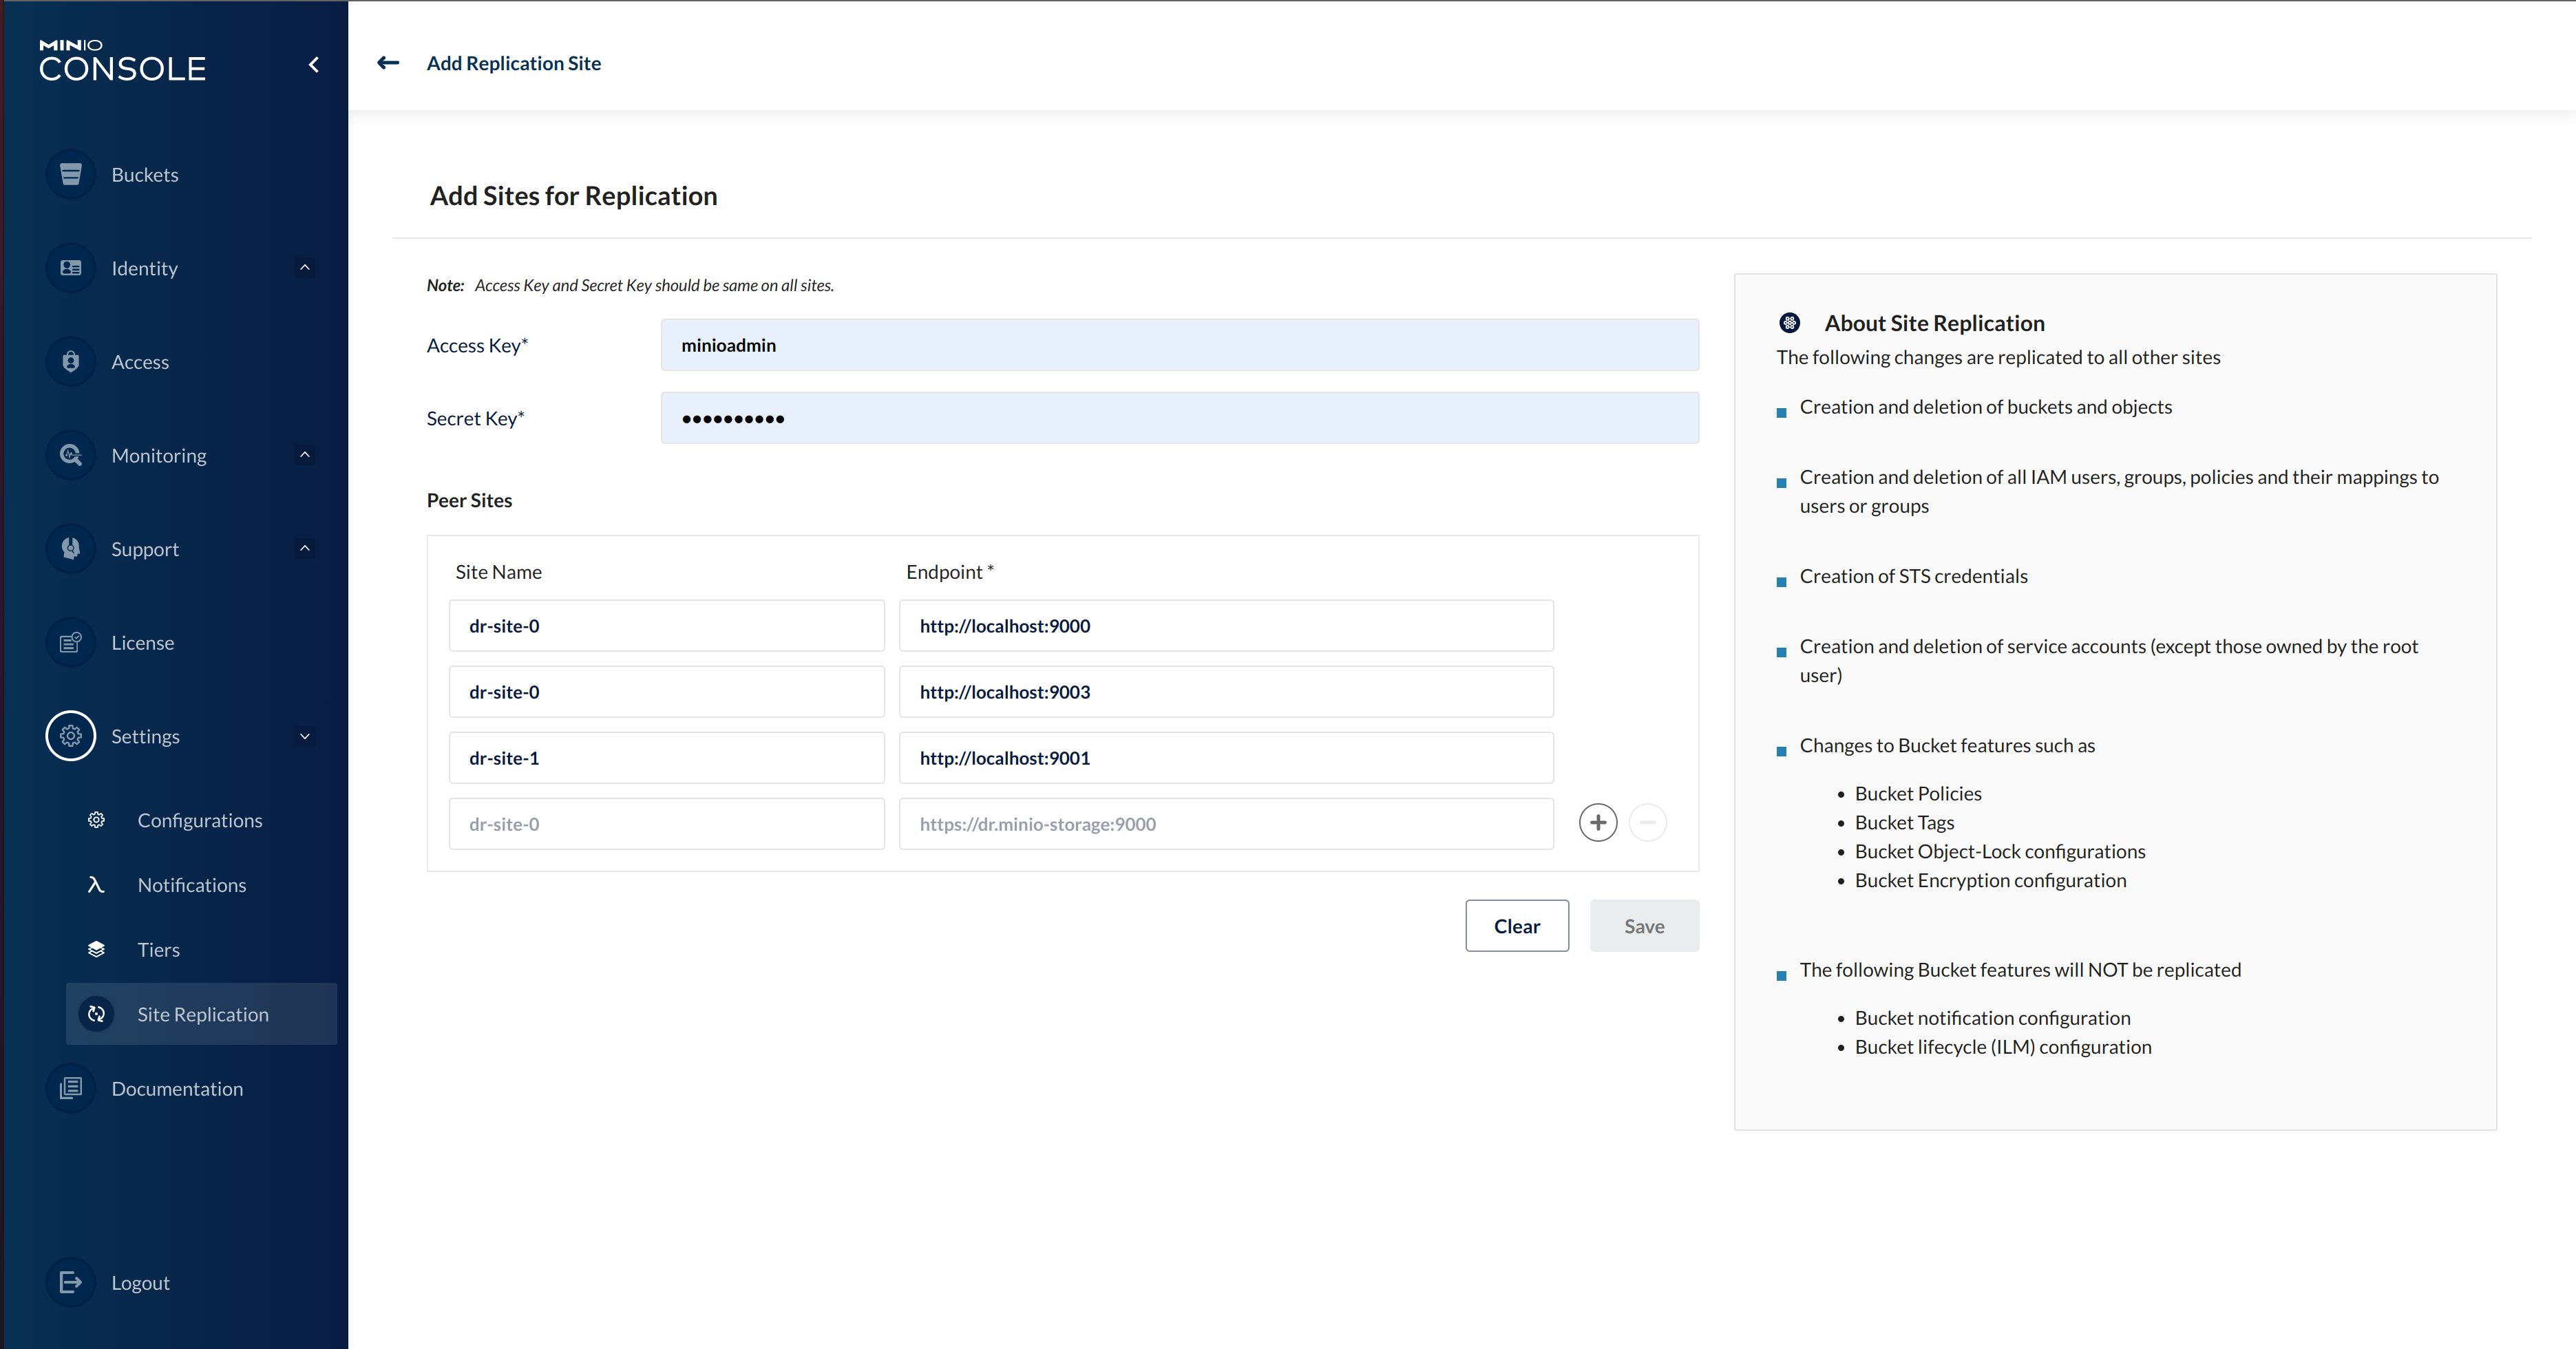Select the Site Replication menu item
This screenshot has width=2576, height=1349.
click(x=202, y=1014)
